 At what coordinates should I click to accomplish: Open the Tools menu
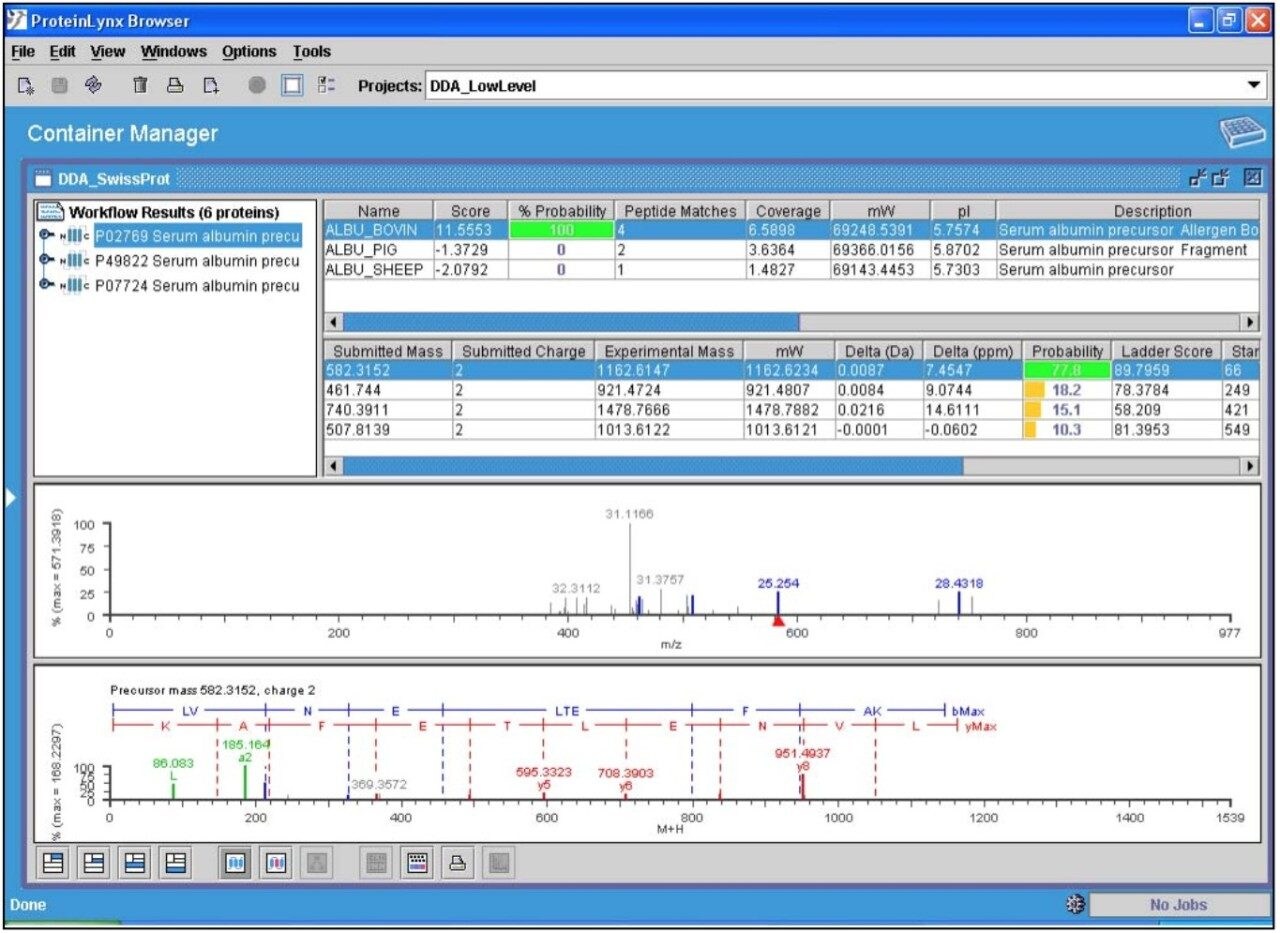[x=312, y=51]
